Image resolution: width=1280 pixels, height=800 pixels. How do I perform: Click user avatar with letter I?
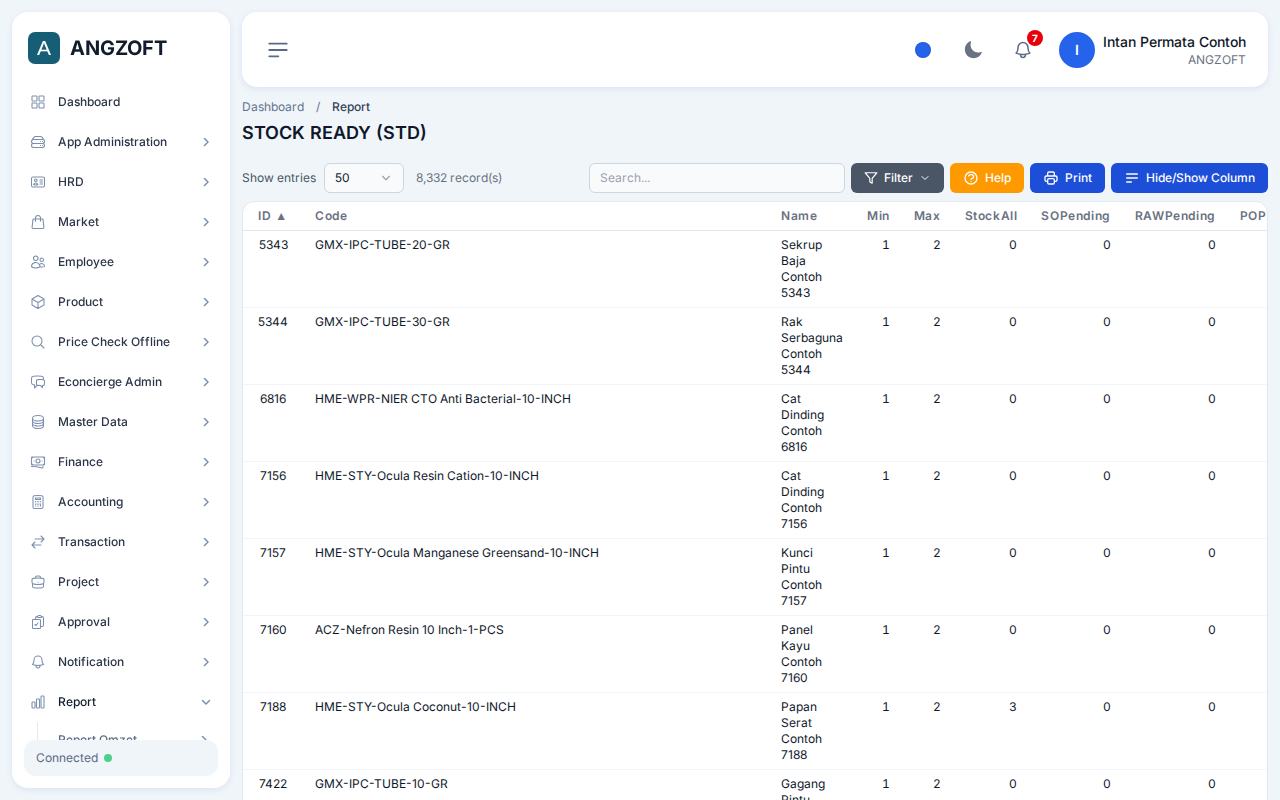pos(1077,50)
